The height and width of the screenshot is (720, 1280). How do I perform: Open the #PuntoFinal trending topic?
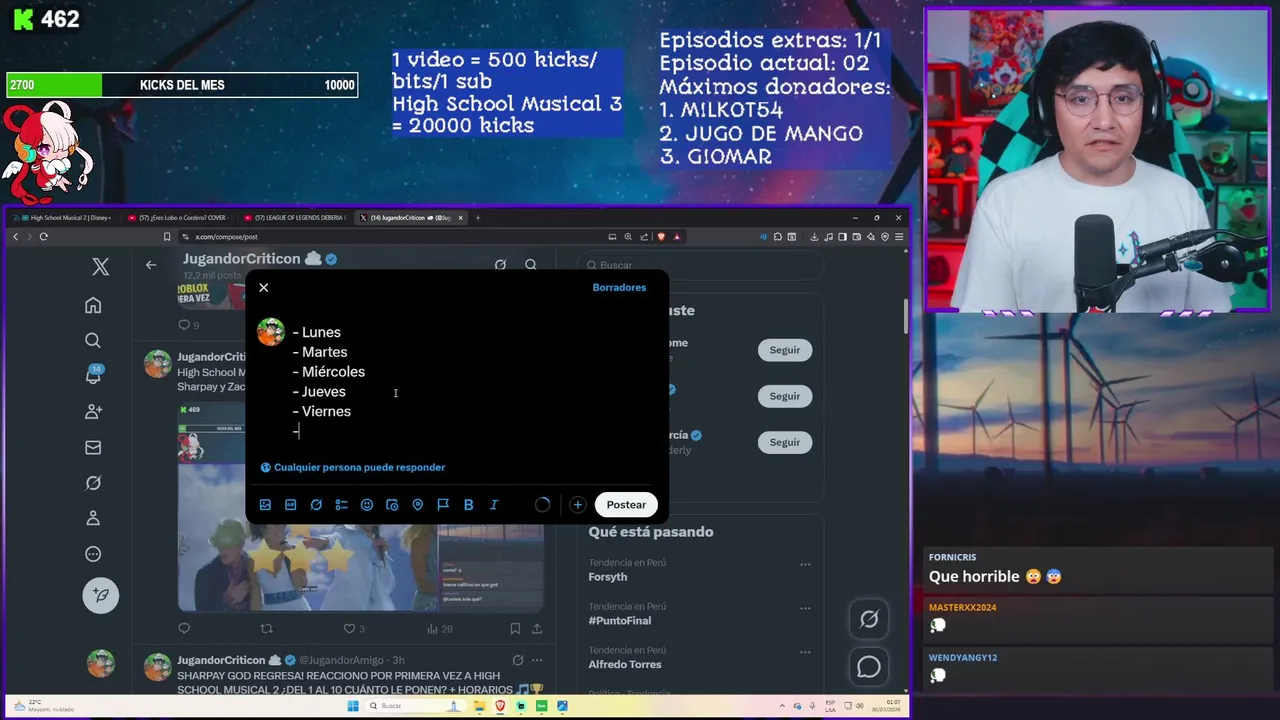pos(620,621)
